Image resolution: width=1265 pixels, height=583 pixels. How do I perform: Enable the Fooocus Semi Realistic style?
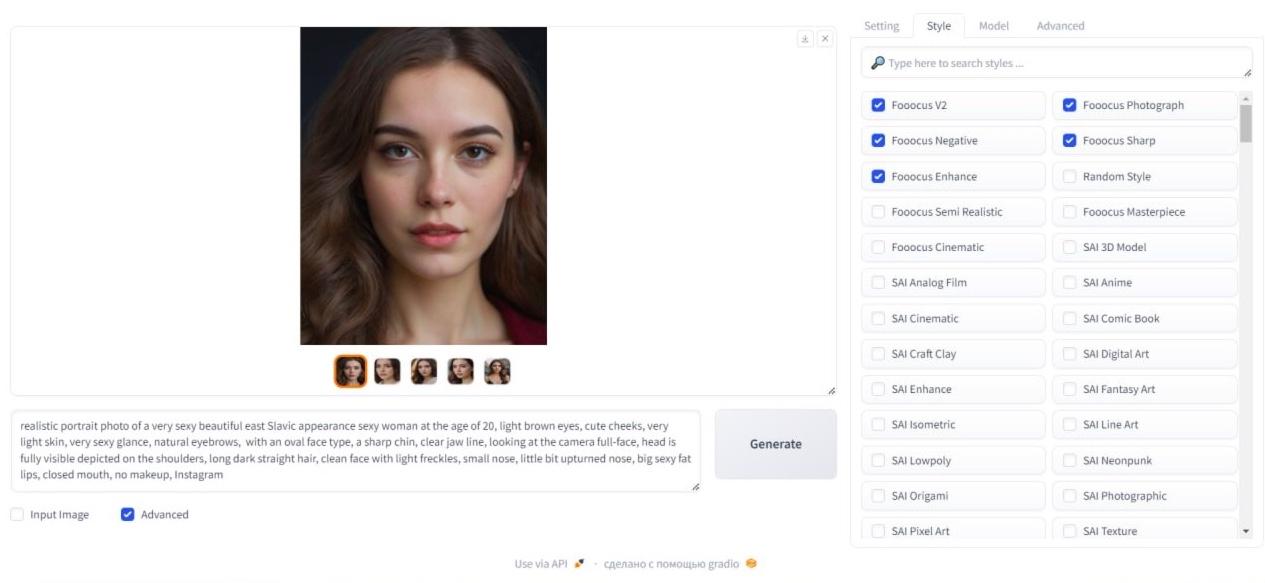[878, 212]
